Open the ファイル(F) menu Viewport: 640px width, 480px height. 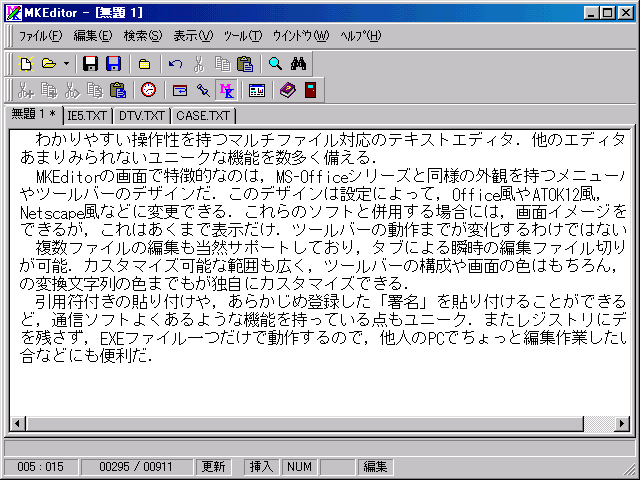pos(40,36)
